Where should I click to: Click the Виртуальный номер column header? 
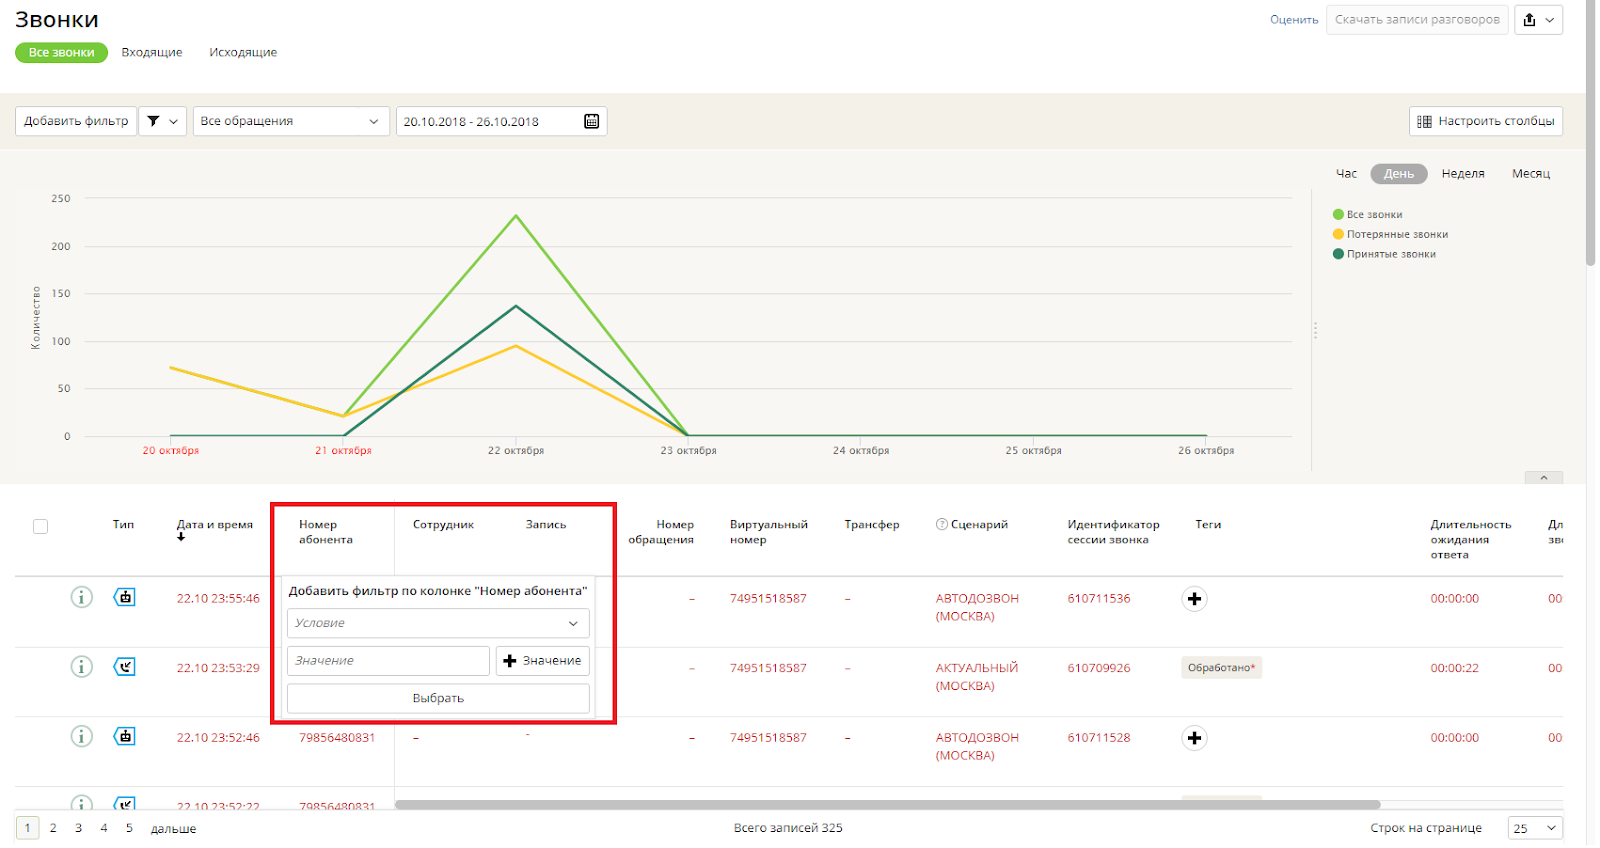tap(769, 532)
